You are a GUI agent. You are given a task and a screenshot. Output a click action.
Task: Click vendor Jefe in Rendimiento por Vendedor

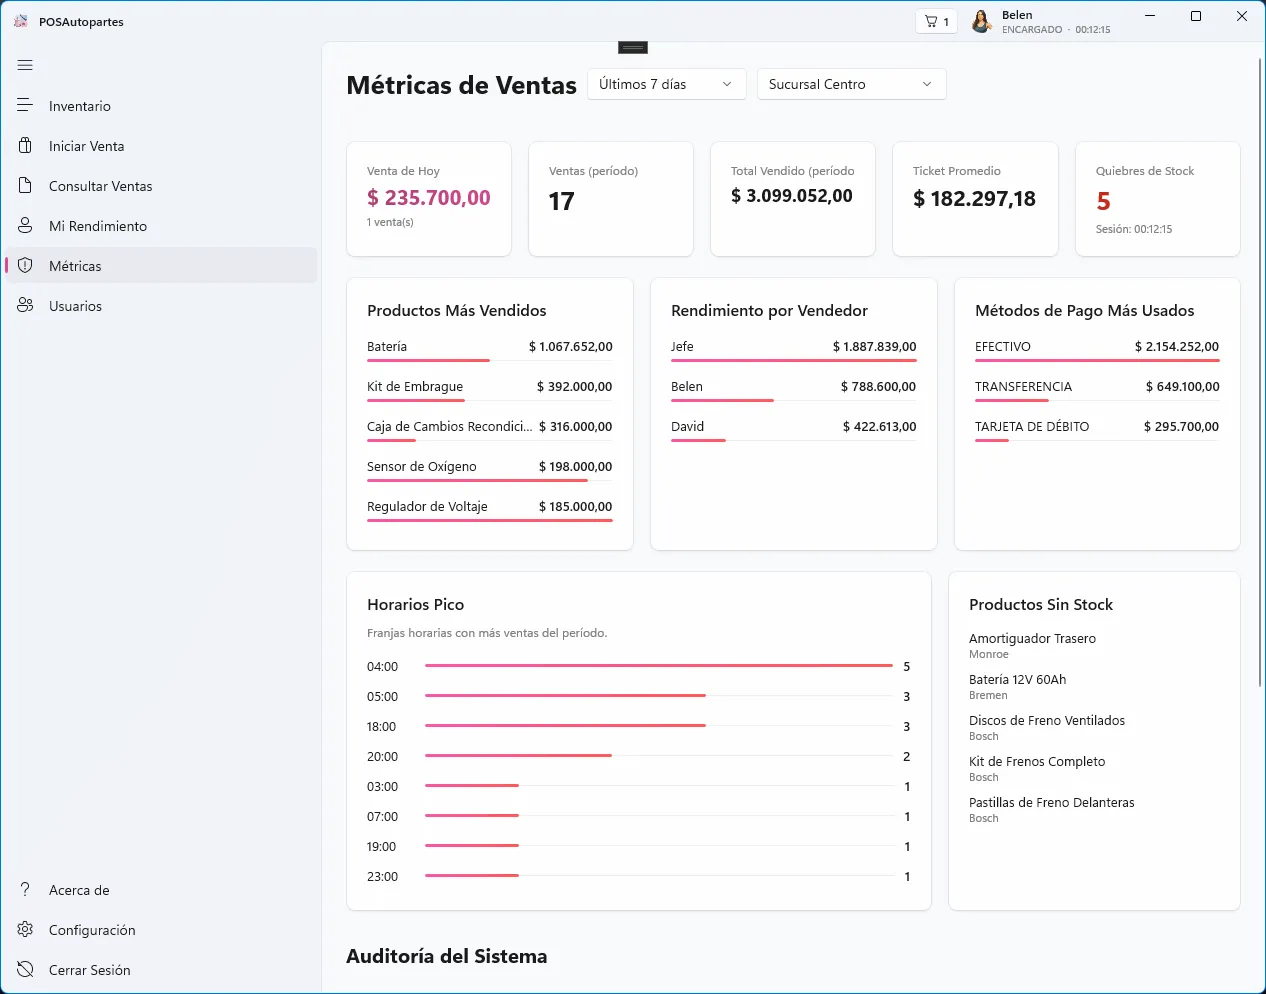click(794, 348)
